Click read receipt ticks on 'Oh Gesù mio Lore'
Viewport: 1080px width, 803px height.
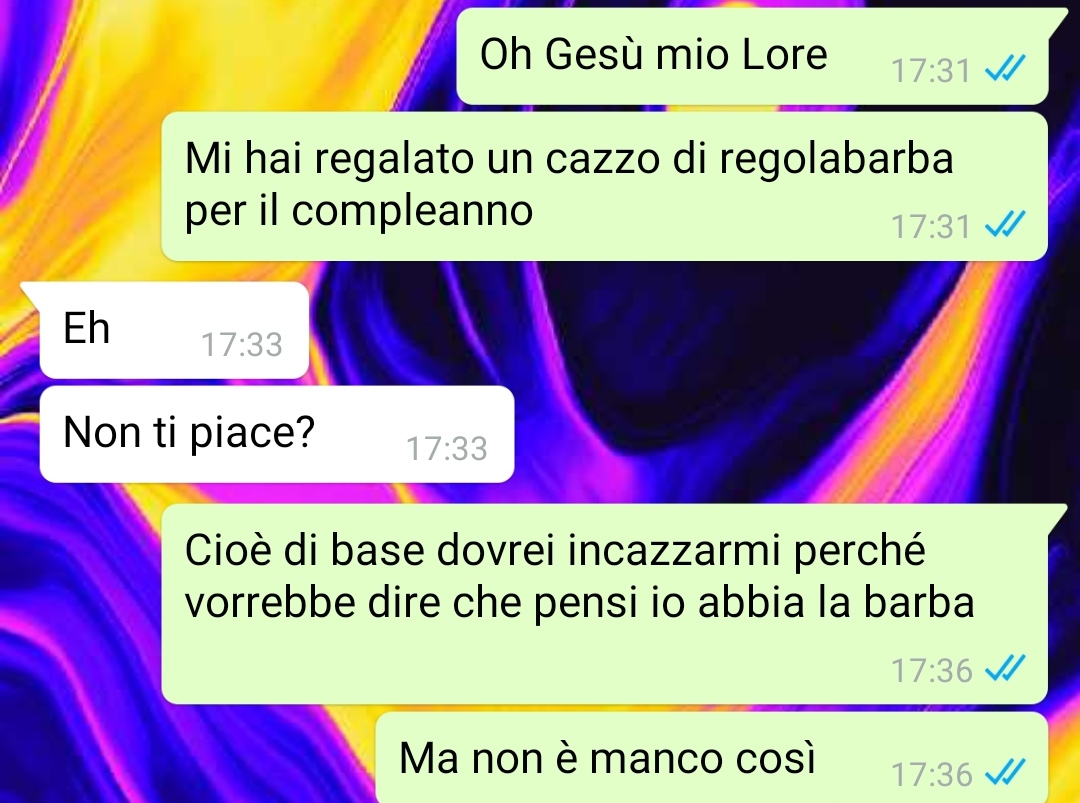1005,69
